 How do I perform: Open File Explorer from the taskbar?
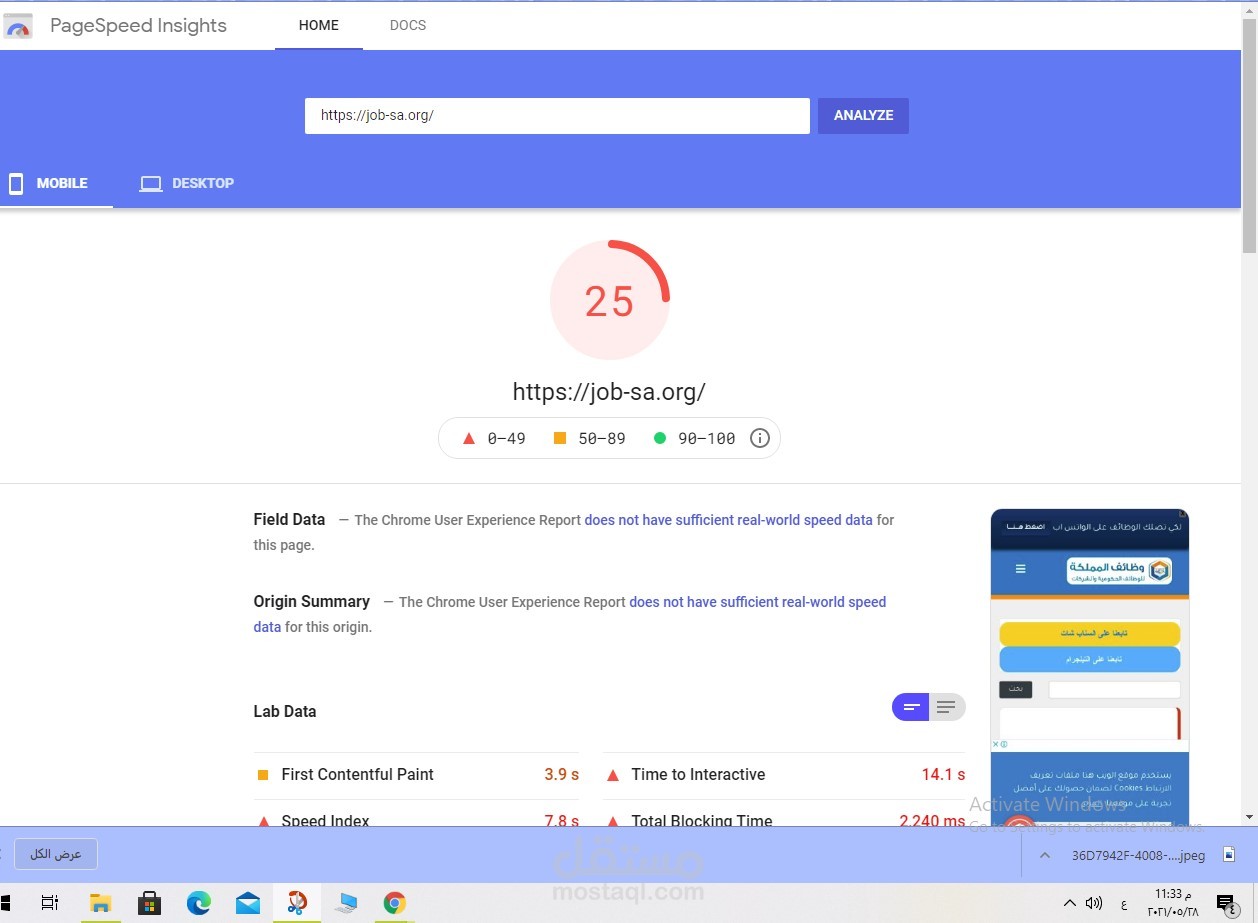click(x=100, y=903)
